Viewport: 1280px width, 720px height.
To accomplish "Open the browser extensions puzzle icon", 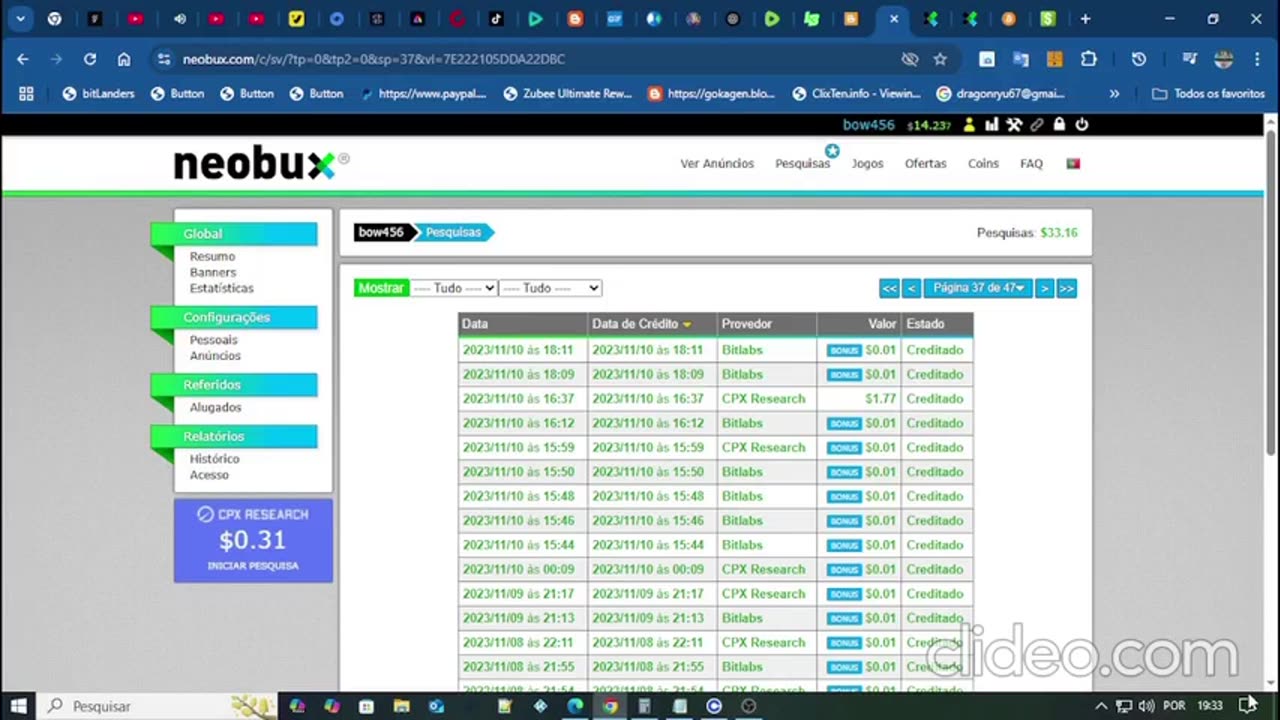I will tap(1089, 59).
